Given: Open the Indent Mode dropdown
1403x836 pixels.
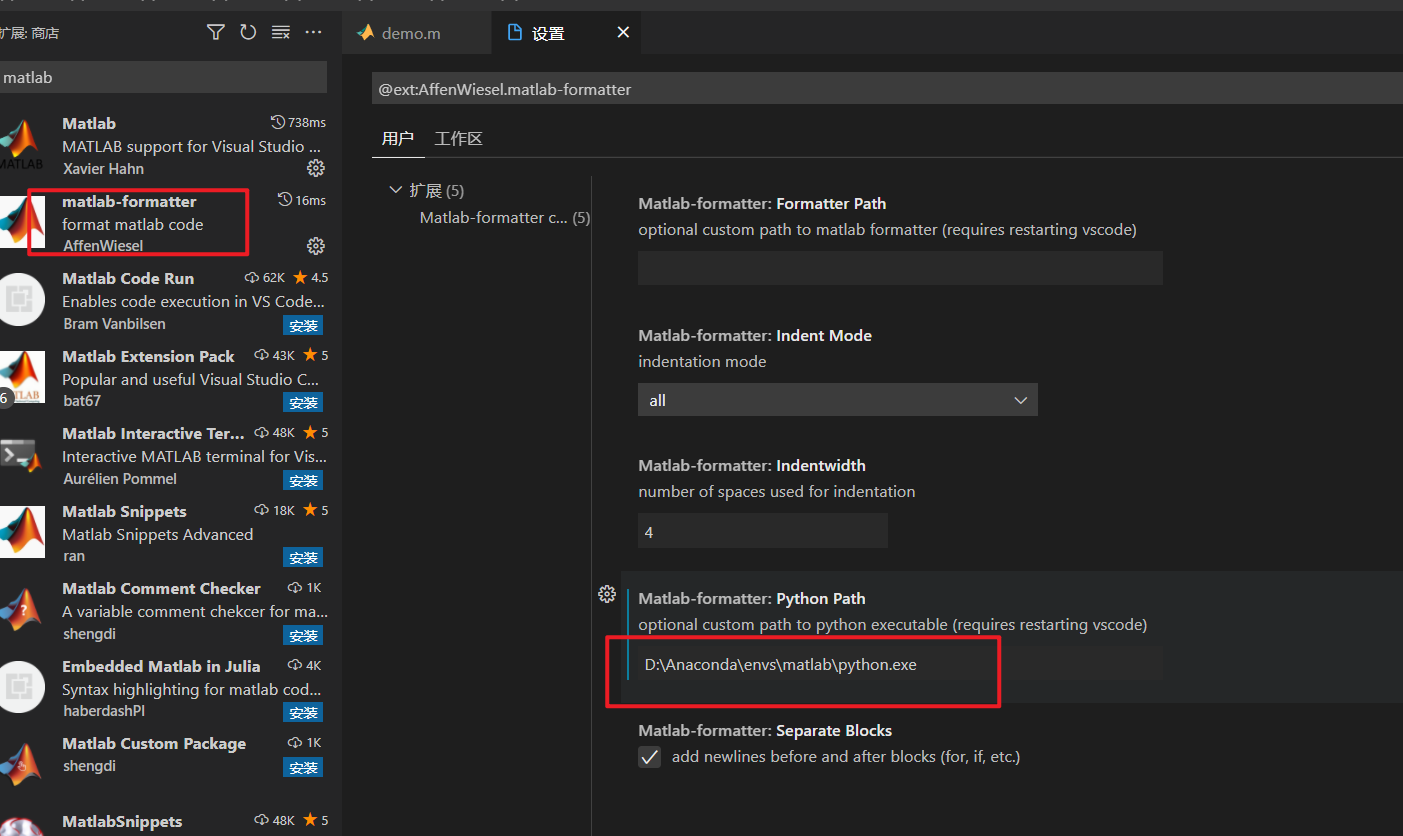Looking at the screenshot, I should (838, 400).
